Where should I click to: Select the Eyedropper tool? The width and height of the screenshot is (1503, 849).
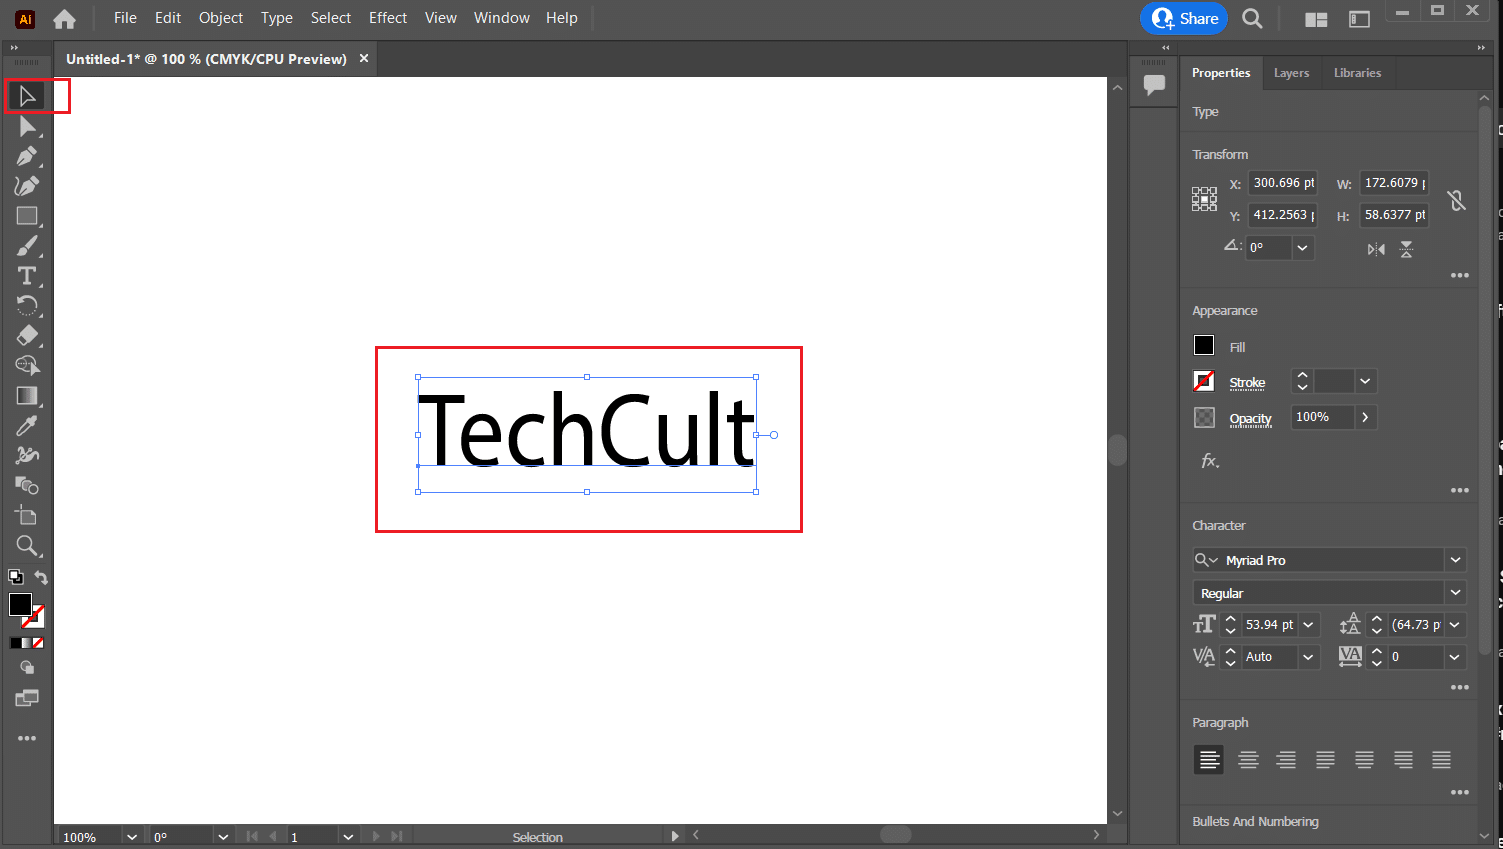(27, 426)
